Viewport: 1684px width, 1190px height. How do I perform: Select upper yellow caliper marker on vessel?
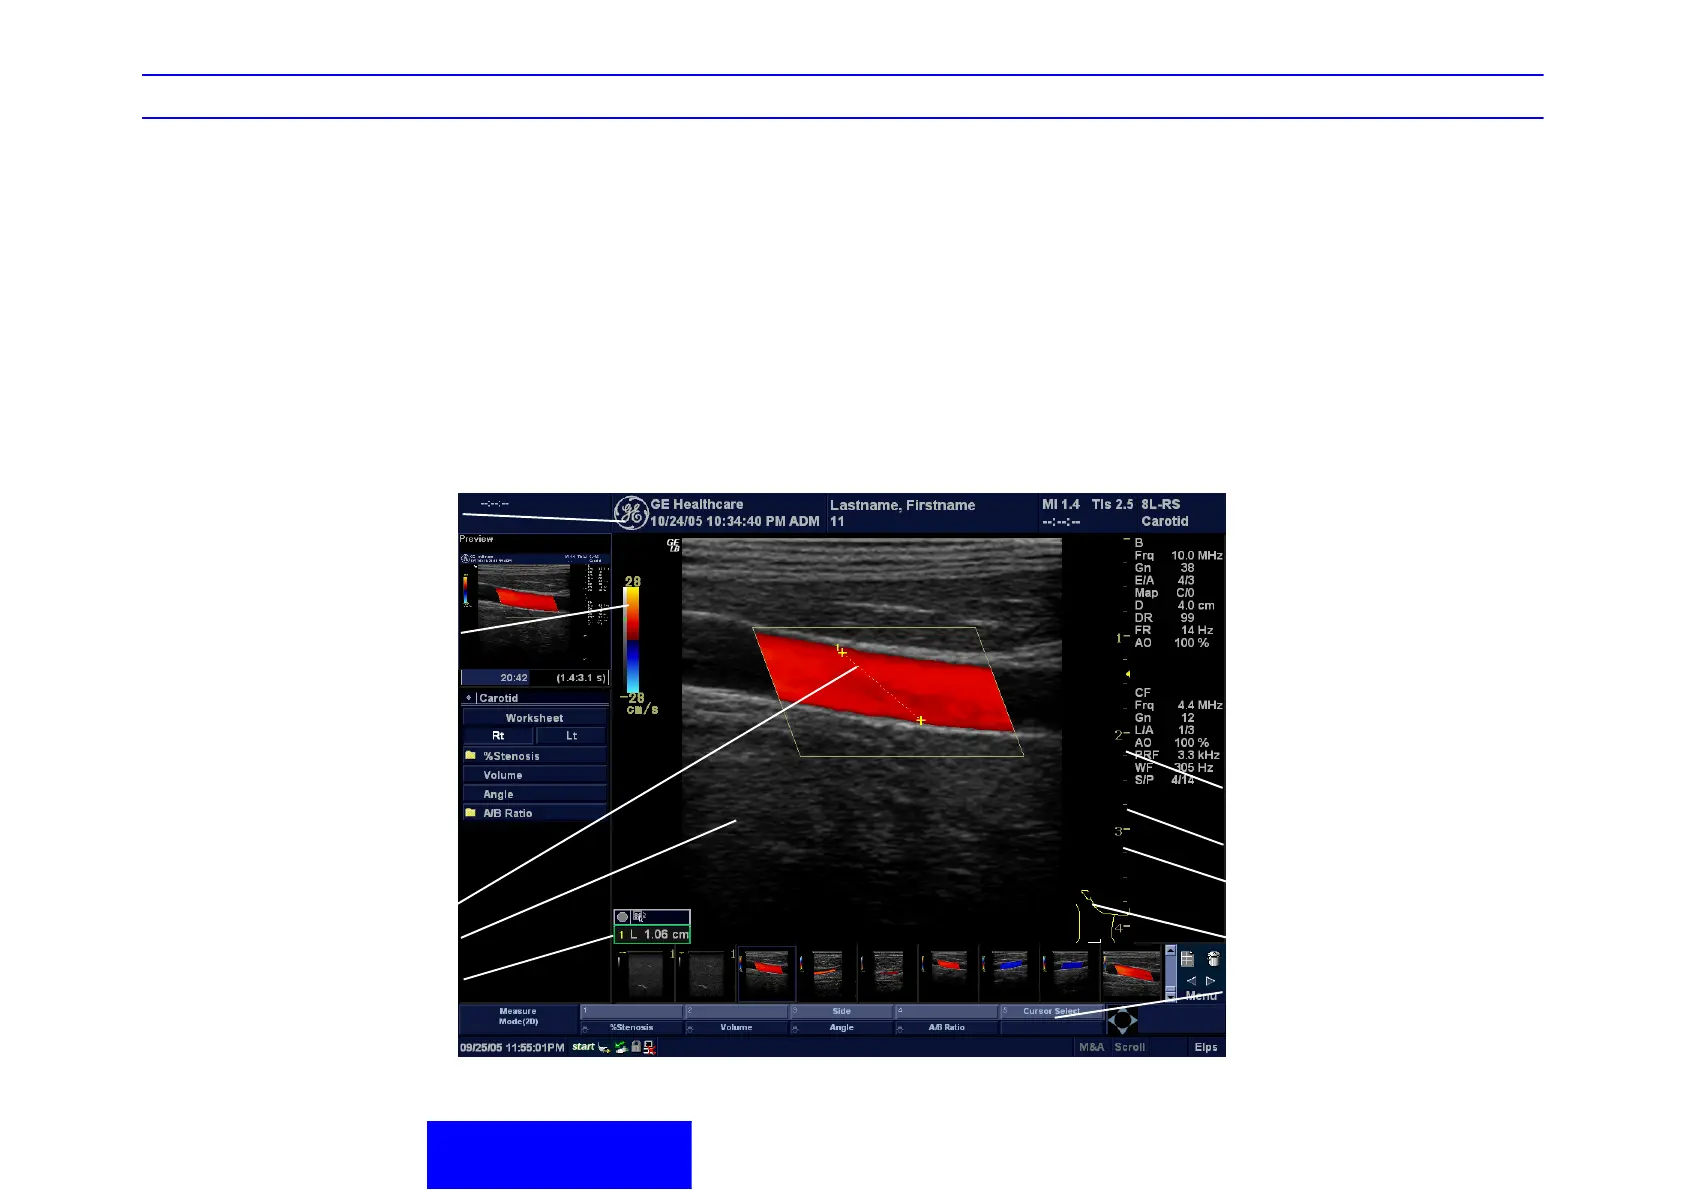click(x=841, y=651)
